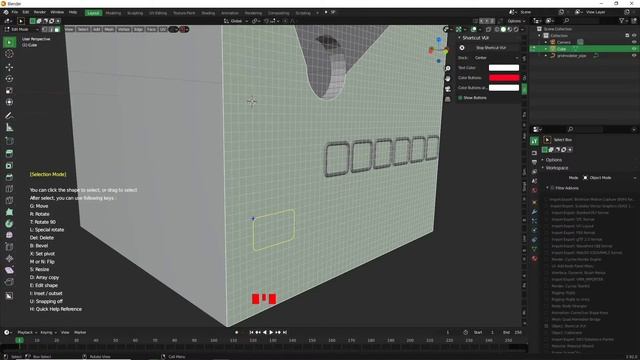
Task: Activate the Rotate tool in left toolbar
Action: click(x=9, y=78)
